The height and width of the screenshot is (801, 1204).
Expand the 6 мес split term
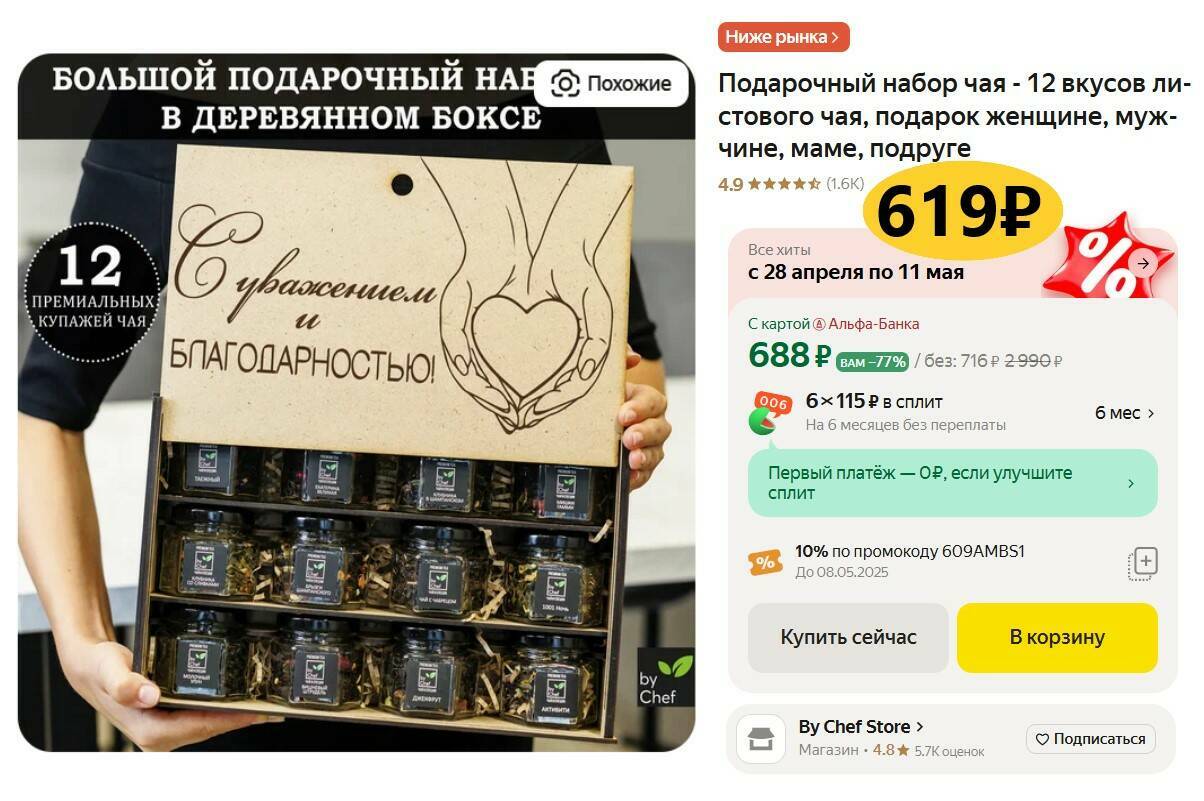(x=1125, y=413)
